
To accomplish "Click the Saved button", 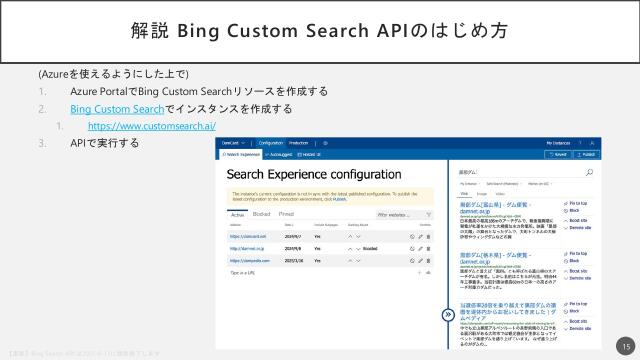I will 558,155.
